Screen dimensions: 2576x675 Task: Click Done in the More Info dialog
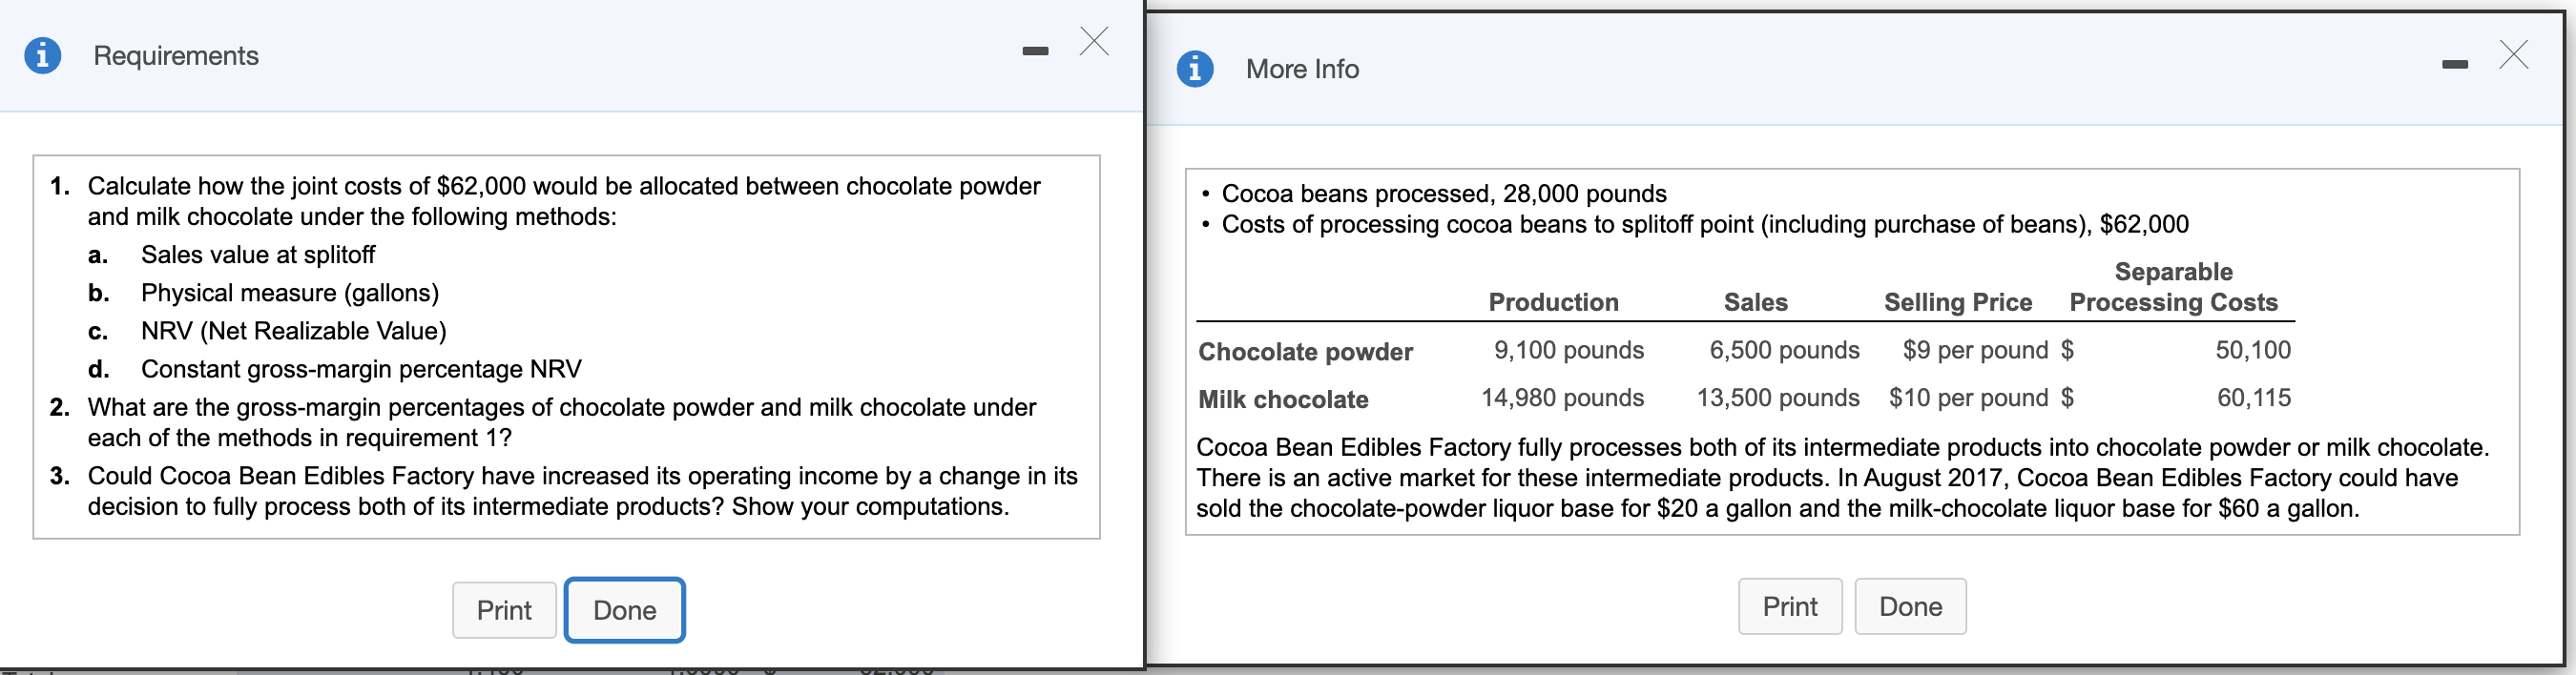(x=1910, y=606)
